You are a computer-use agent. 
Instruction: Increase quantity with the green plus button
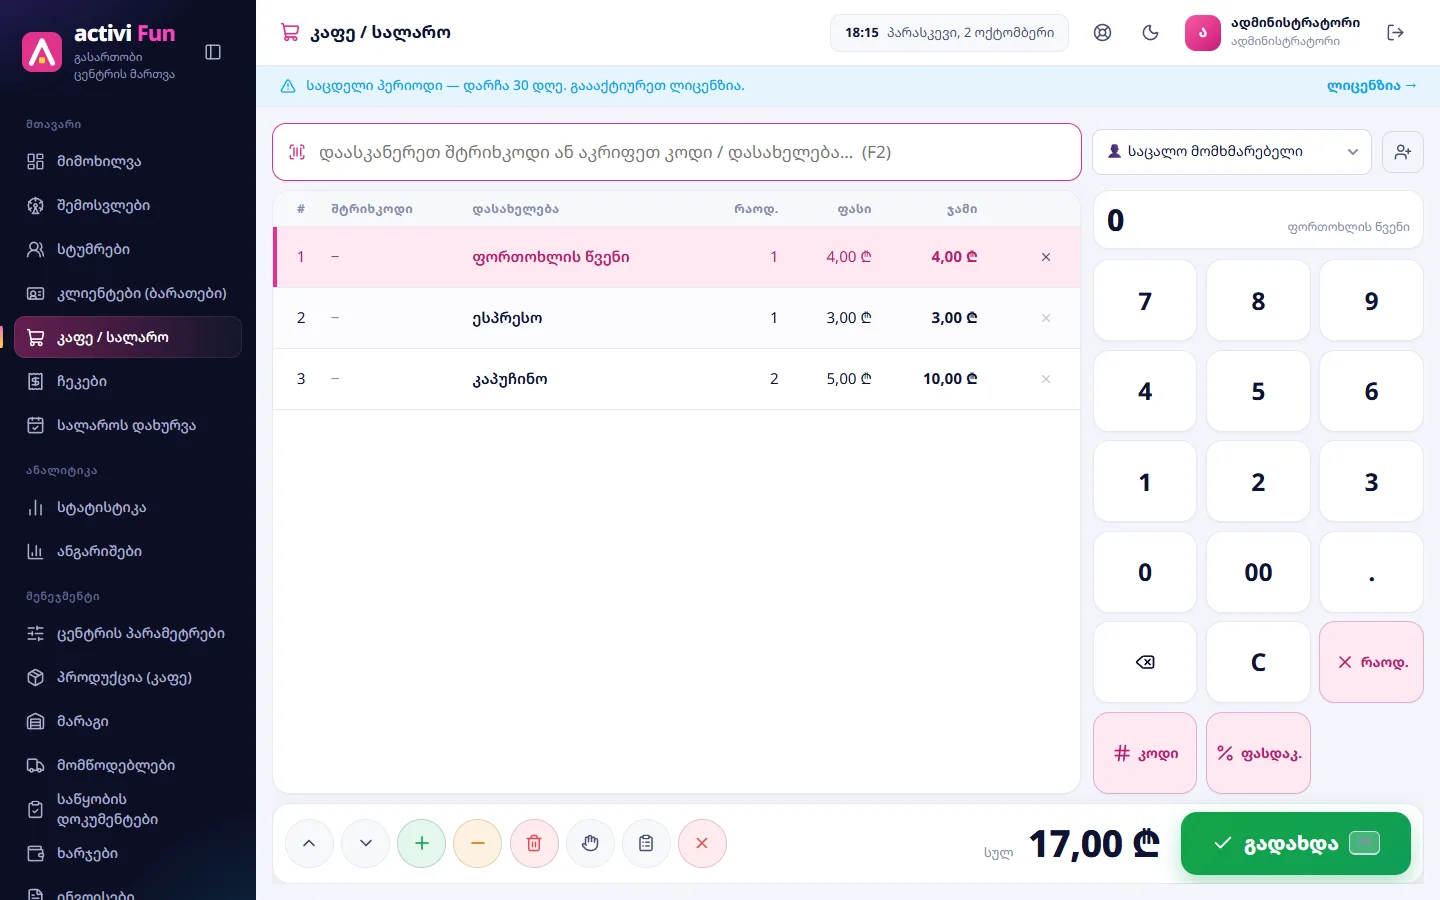(x=422, y=843)
